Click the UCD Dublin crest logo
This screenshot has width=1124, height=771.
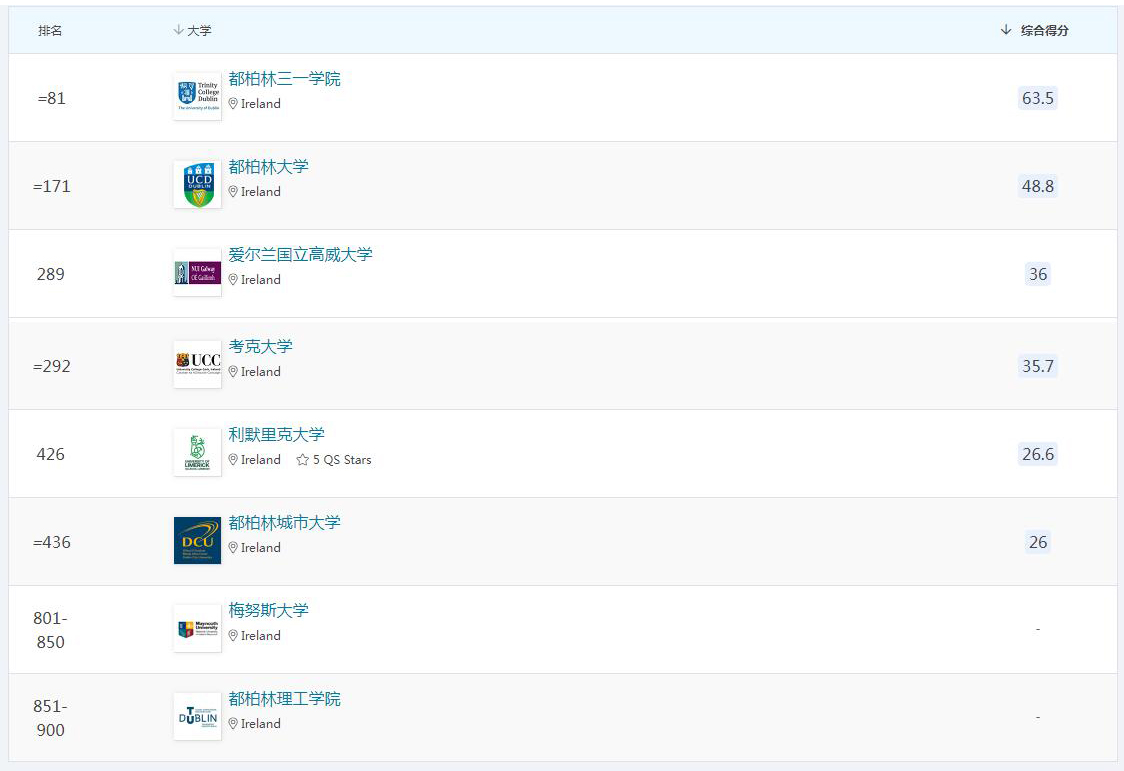[197, 184]
